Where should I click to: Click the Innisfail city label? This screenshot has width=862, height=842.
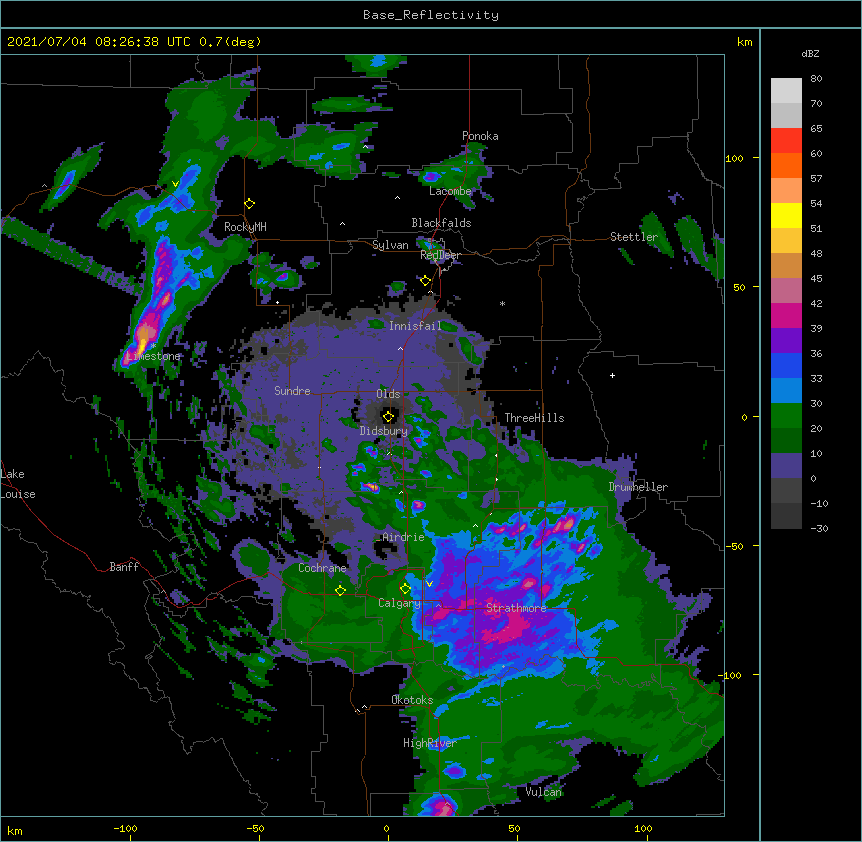(415, 326)
